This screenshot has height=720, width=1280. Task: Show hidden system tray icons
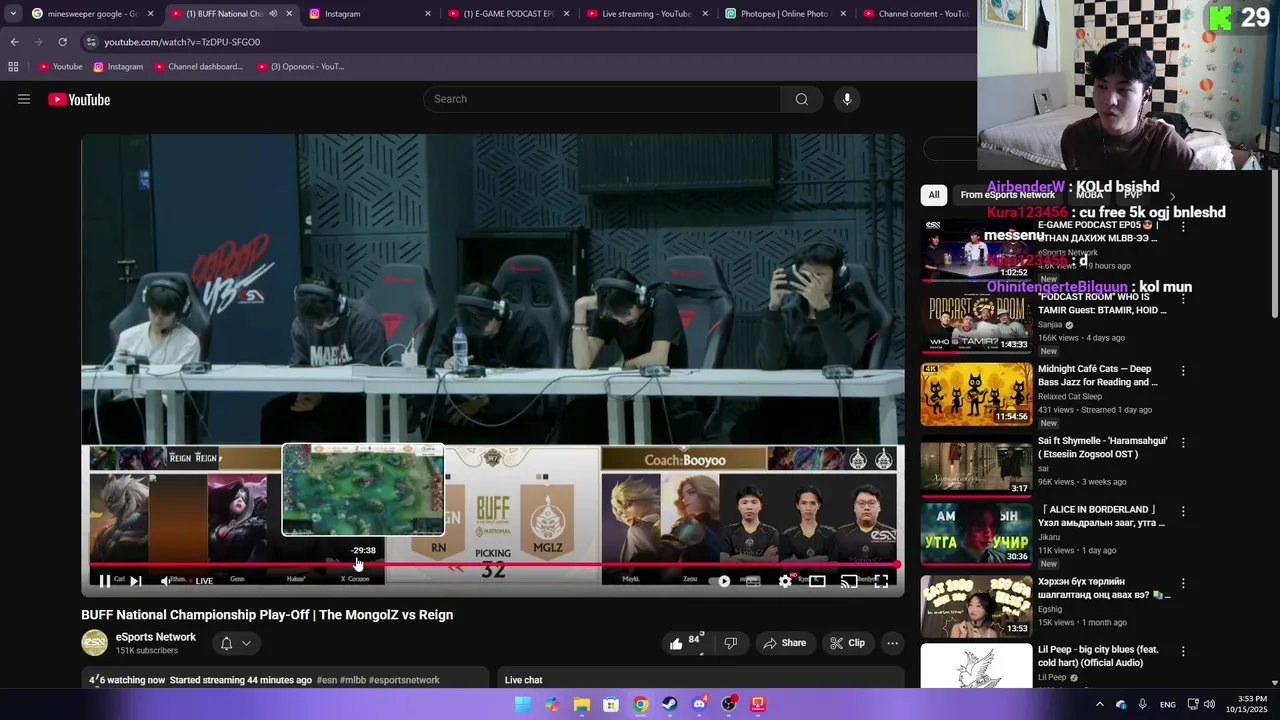(1099, 704)
